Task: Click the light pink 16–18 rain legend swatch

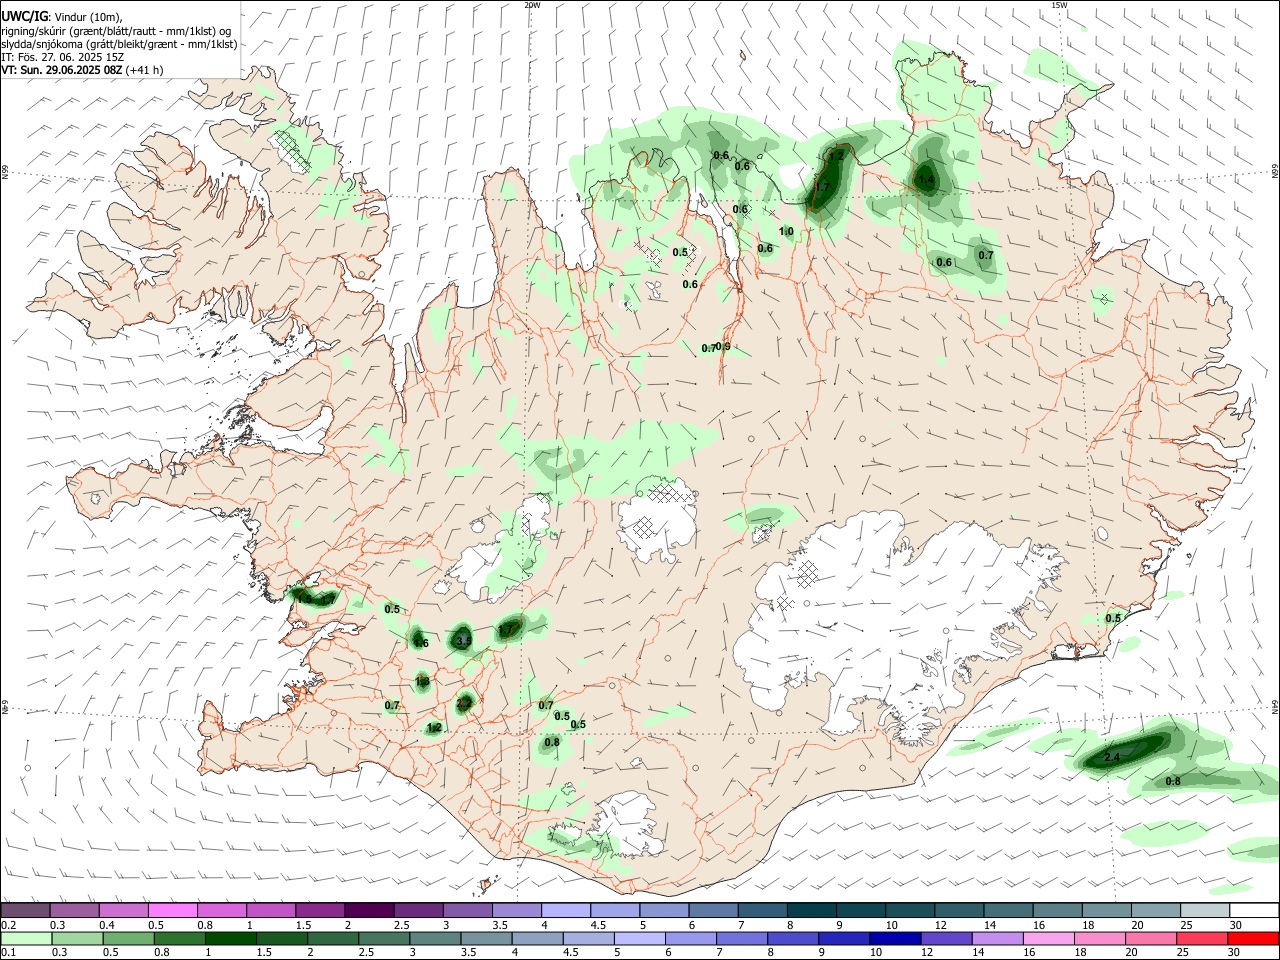Action: pos(1048,938)
